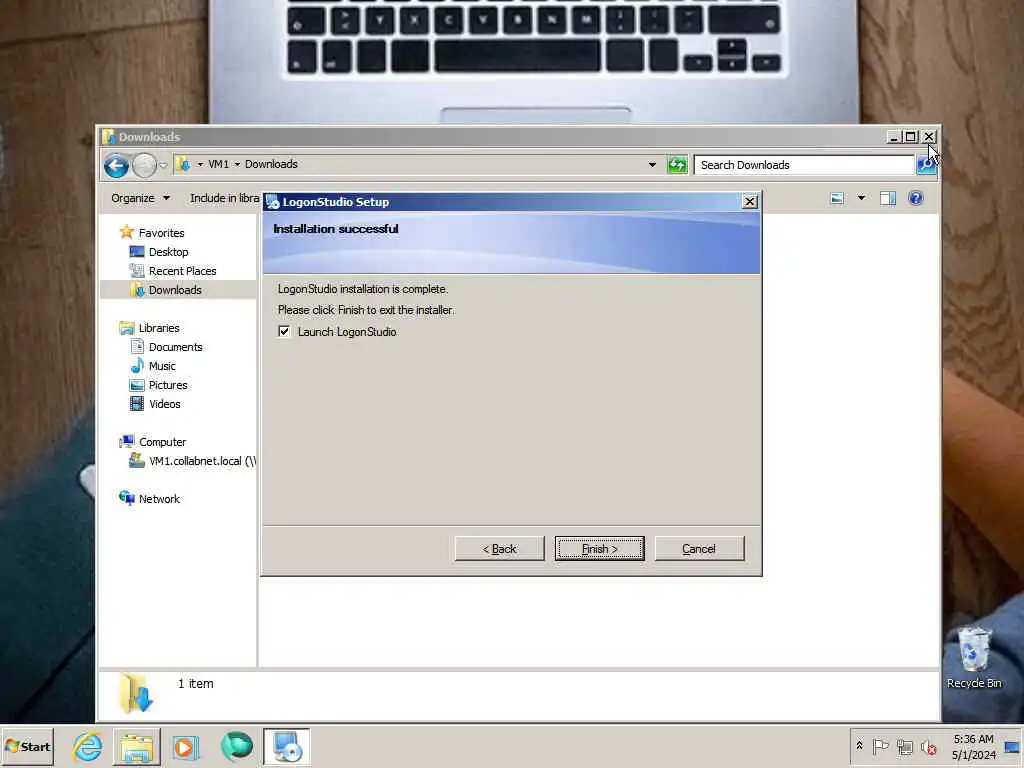Close the LogonStudio Setup dialog
Image resolution: width=1024 pixels, height=768 pixels.
[x=750, y=202]
